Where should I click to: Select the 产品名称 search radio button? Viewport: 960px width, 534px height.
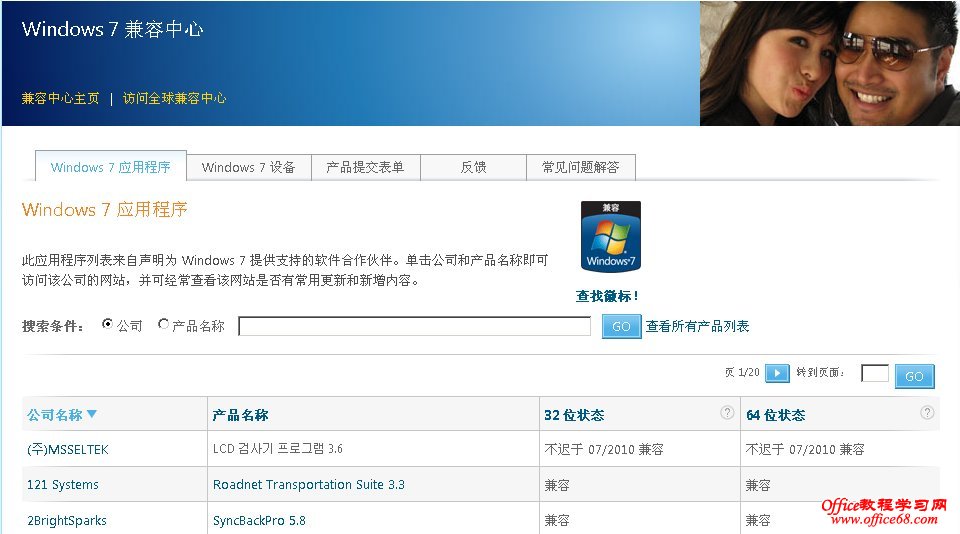163,324
